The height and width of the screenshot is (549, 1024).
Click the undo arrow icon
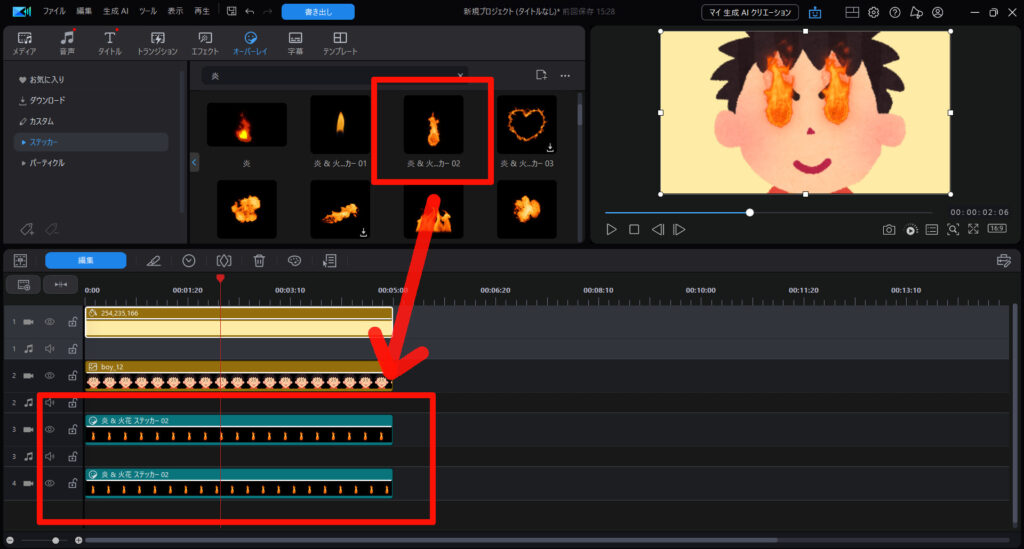(x=249, y=12)
